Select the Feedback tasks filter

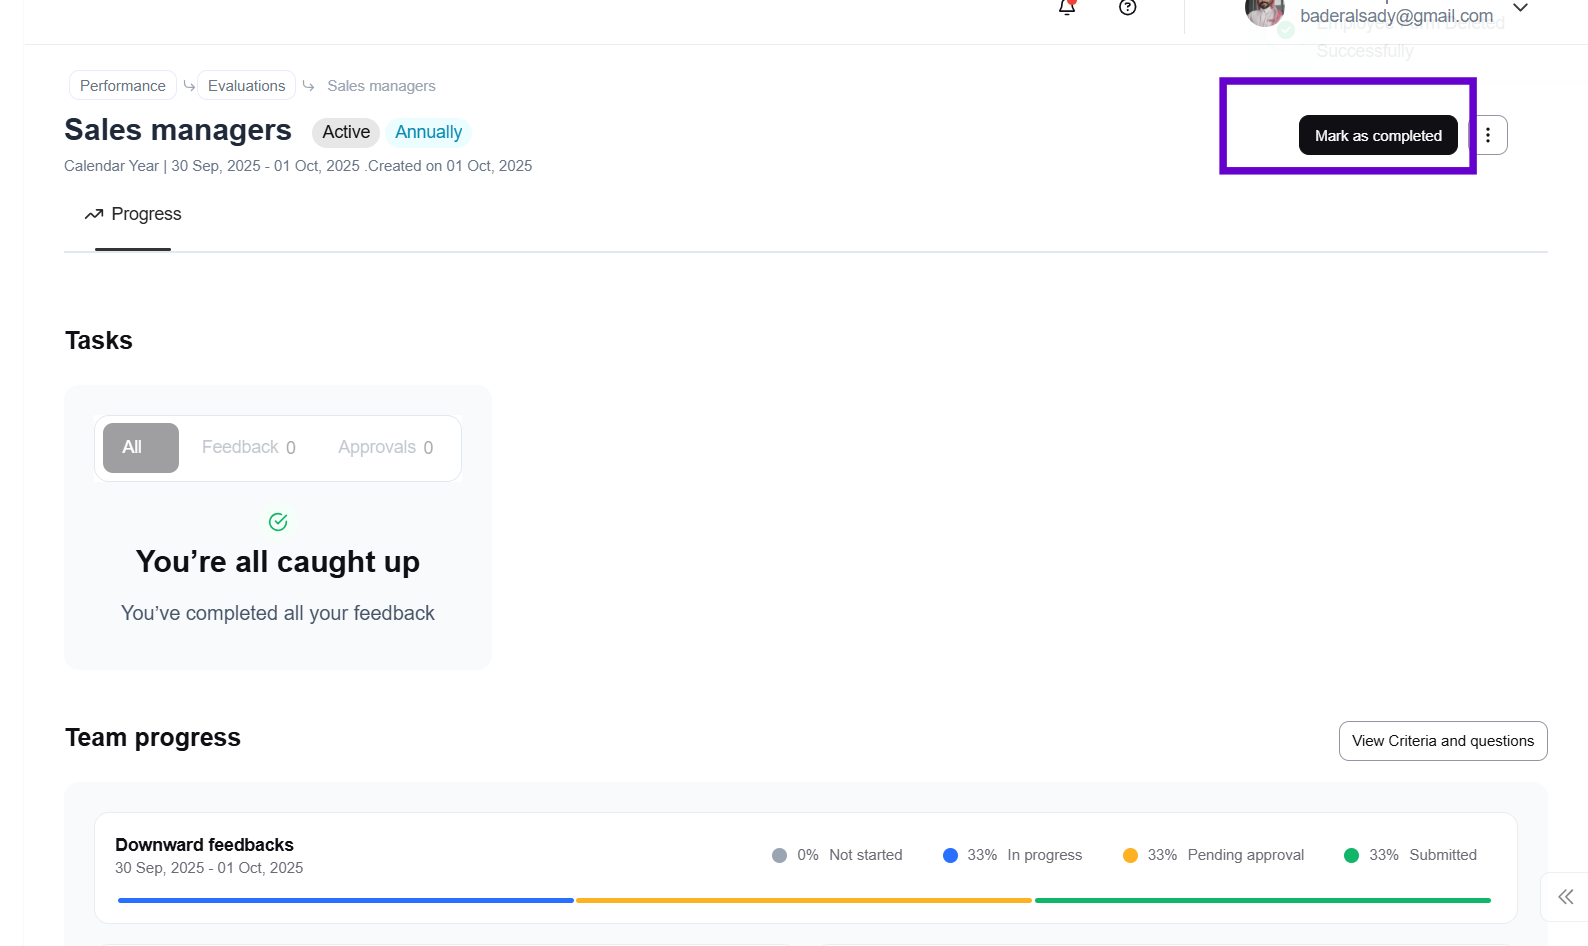click(248, 447)
